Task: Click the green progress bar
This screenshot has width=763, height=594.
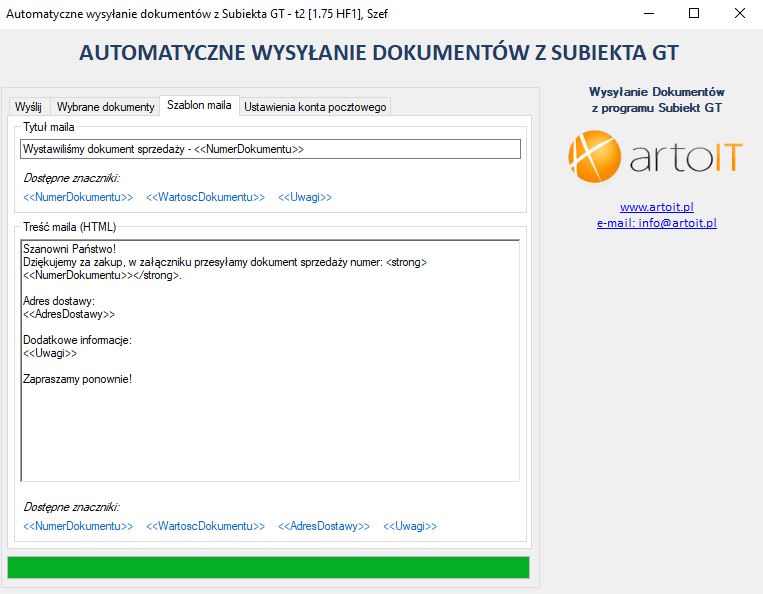Action: tap(268, 567)
